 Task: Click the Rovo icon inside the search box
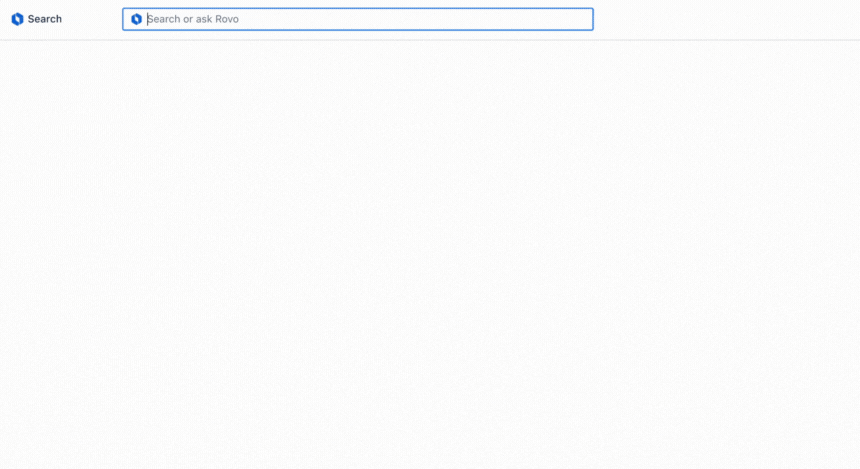click(137, 19)
